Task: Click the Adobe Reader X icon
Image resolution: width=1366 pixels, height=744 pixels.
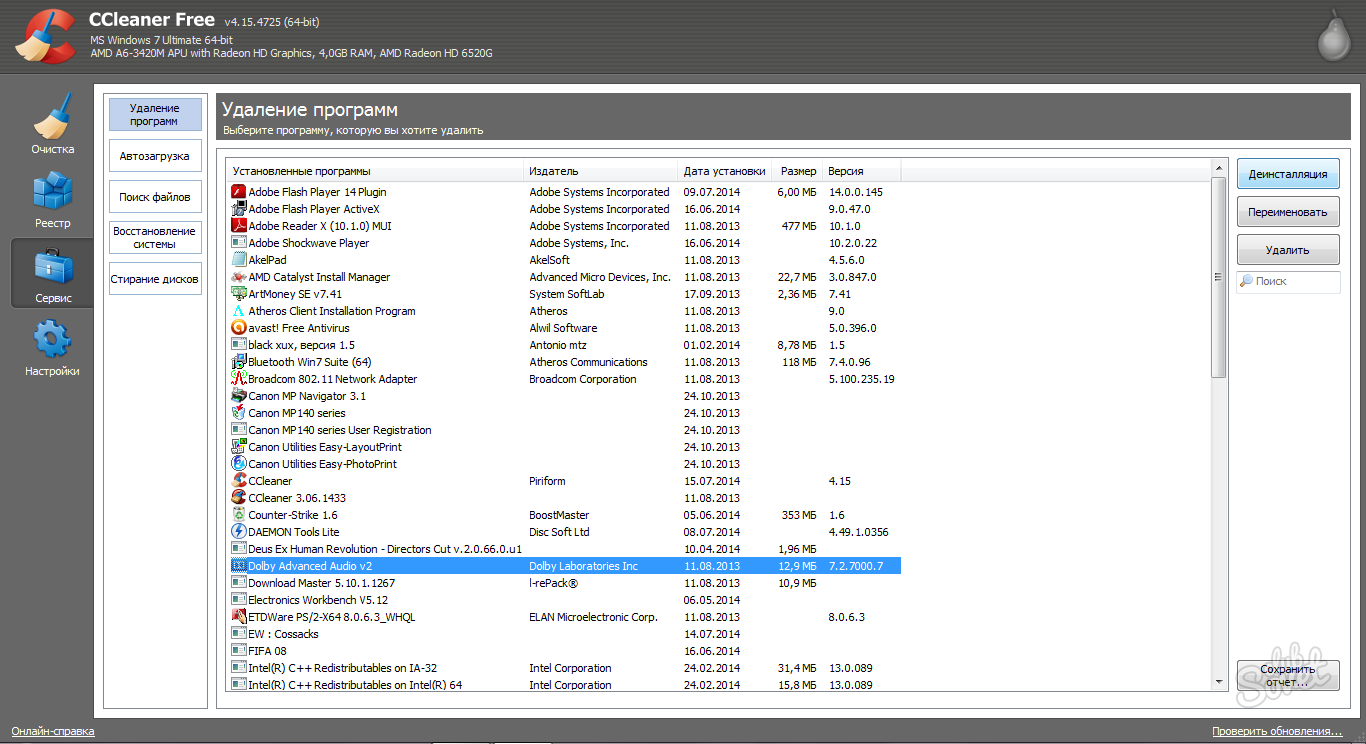Action: (239, 226)
